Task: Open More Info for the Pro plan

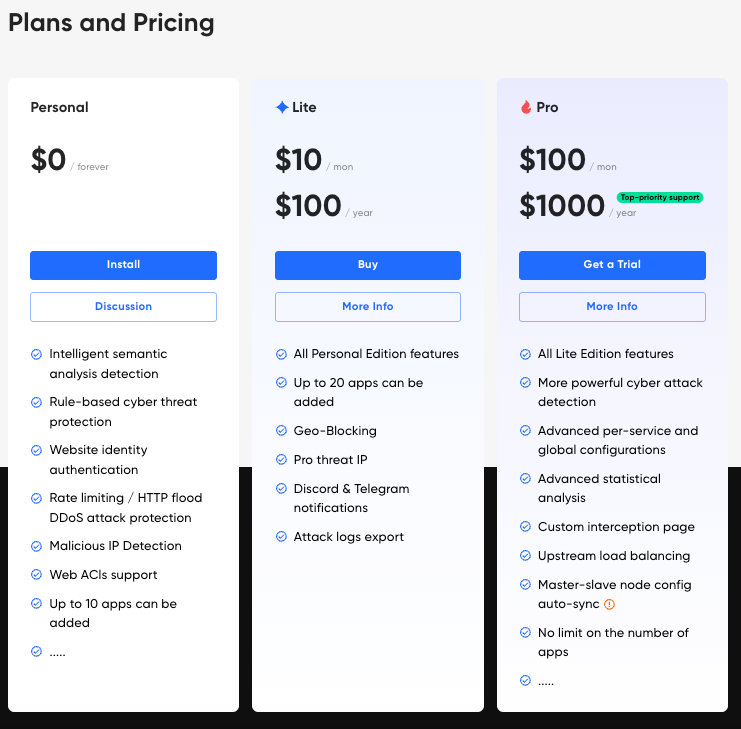Action: tap(612, 307)
